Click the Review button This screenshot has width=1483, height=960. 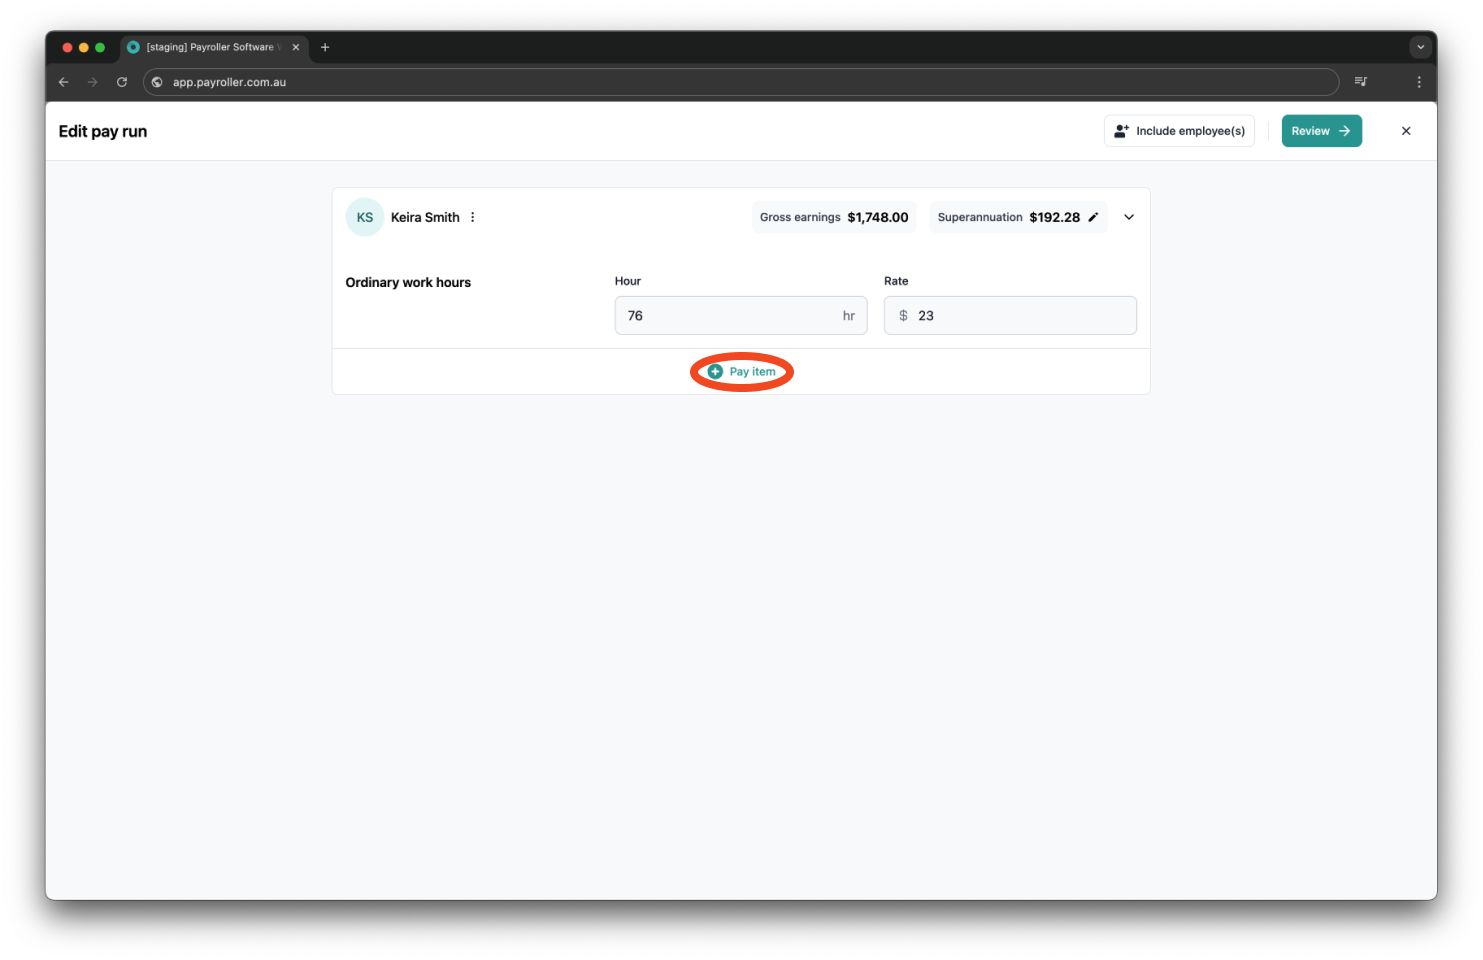1321,131
